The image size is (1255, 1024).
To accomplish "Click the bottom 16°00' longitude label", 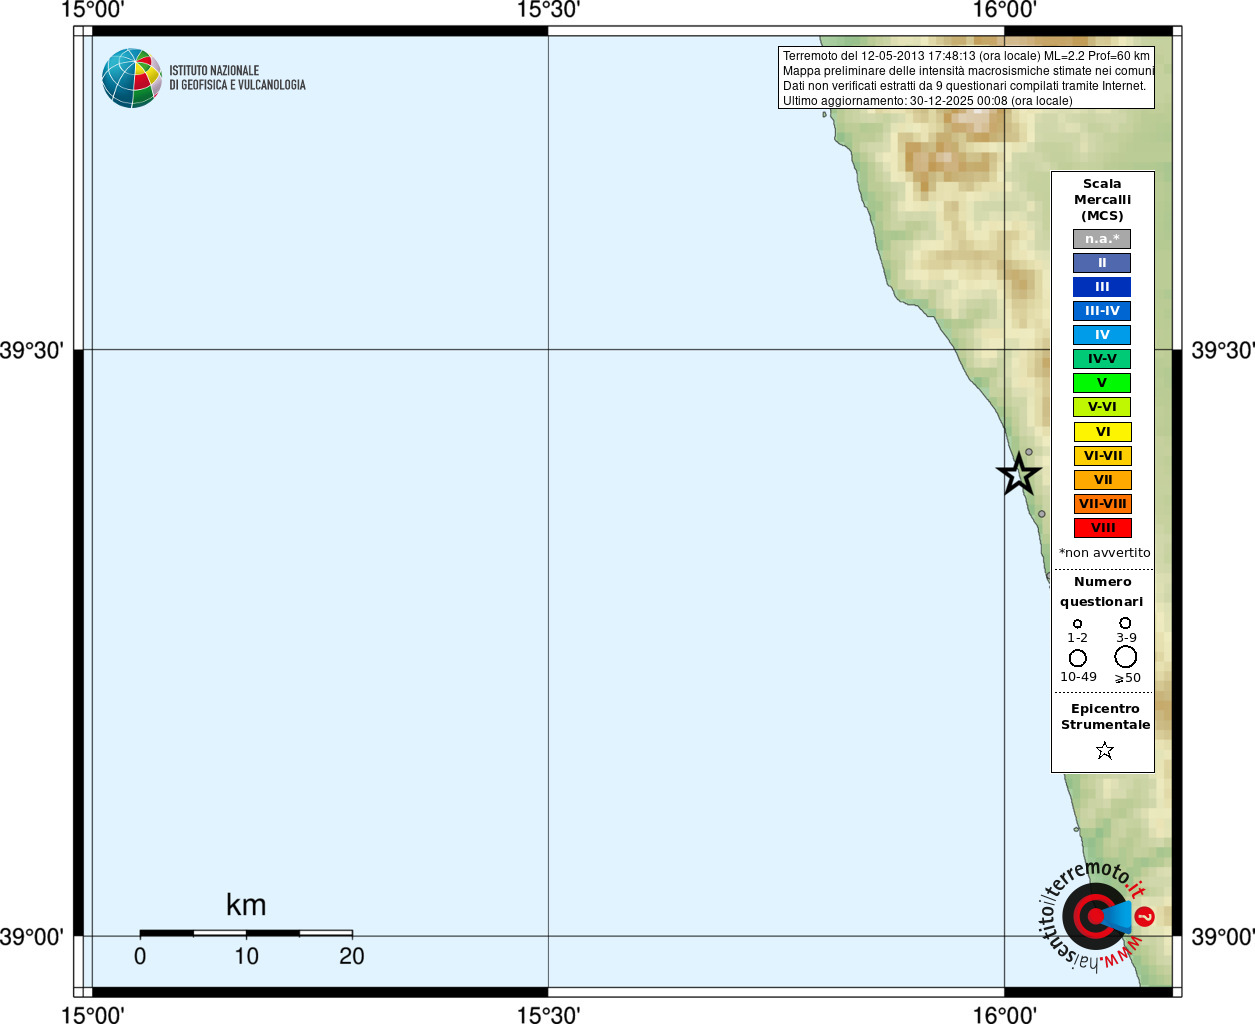I will (1004, 1015).
